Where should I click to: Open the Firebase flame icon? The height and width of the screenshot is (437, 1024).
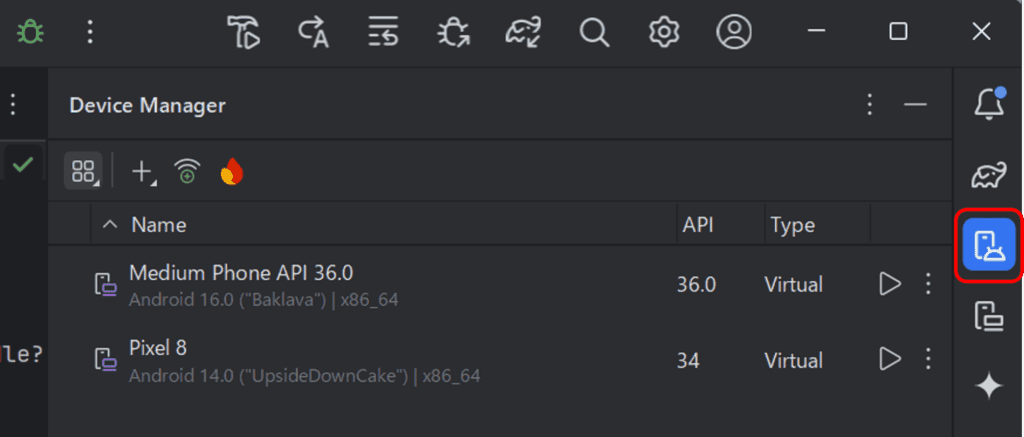coord(232,172)
